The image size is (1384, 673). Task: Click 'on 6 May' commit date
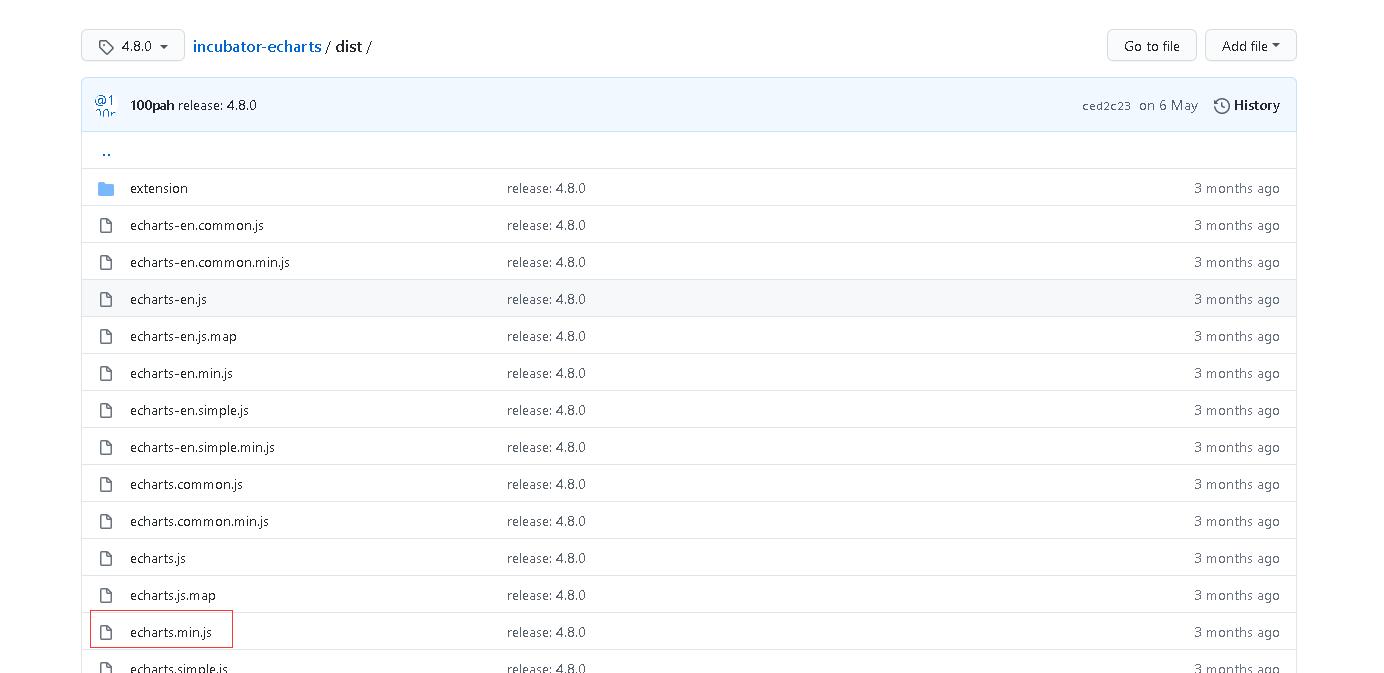coord(1168,105)
